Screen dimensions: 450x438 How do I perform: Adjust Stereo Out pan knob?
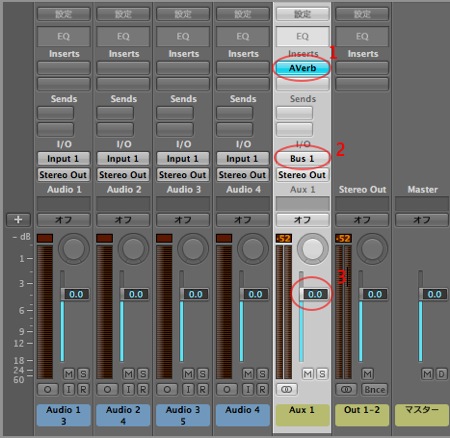click(372, 249)
